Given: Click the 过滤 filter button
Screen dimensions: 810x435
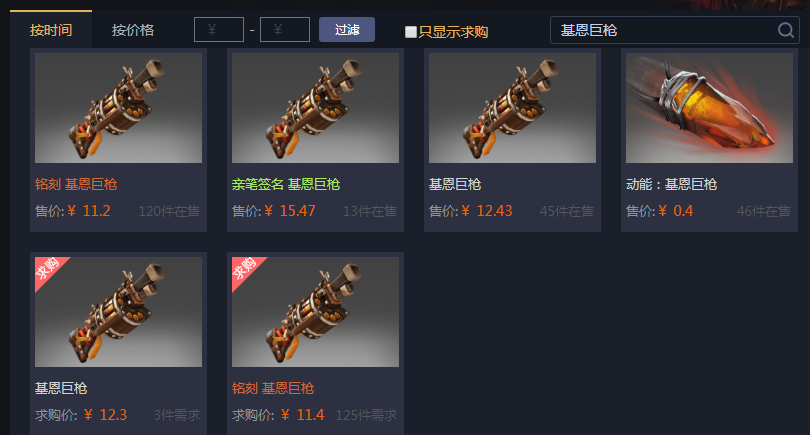Looking at the screenshot, I should coord(347,29).
